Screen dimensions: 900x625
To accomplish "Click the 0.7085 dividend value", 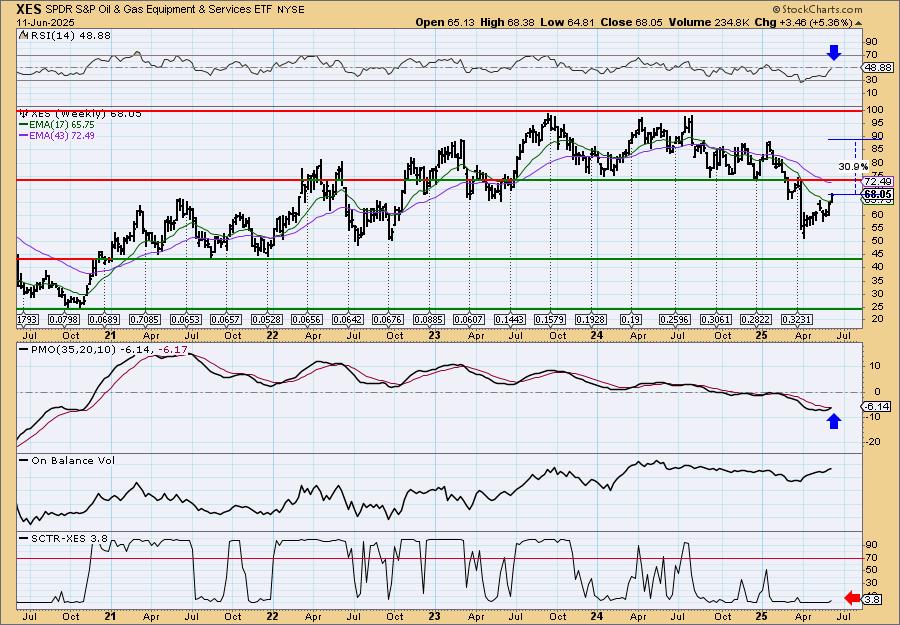I will 145,320.
